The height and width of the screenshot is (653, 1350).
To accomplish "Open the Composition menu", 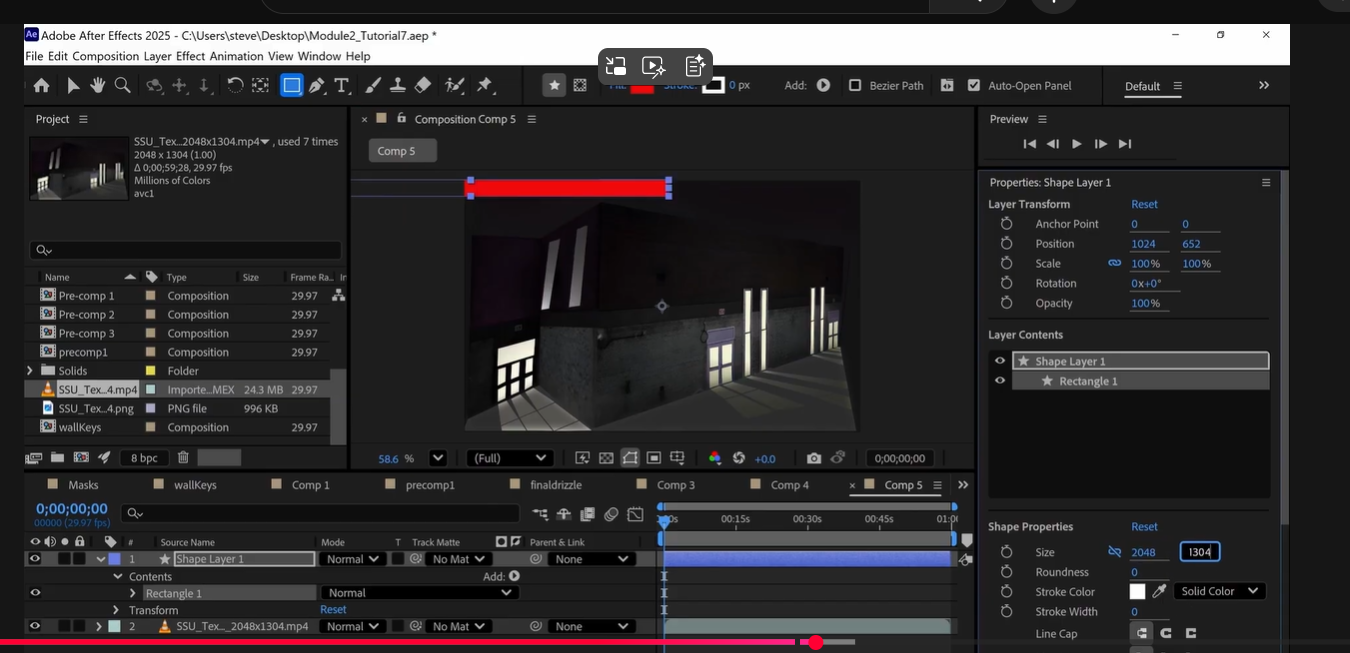I will (105, 56).
